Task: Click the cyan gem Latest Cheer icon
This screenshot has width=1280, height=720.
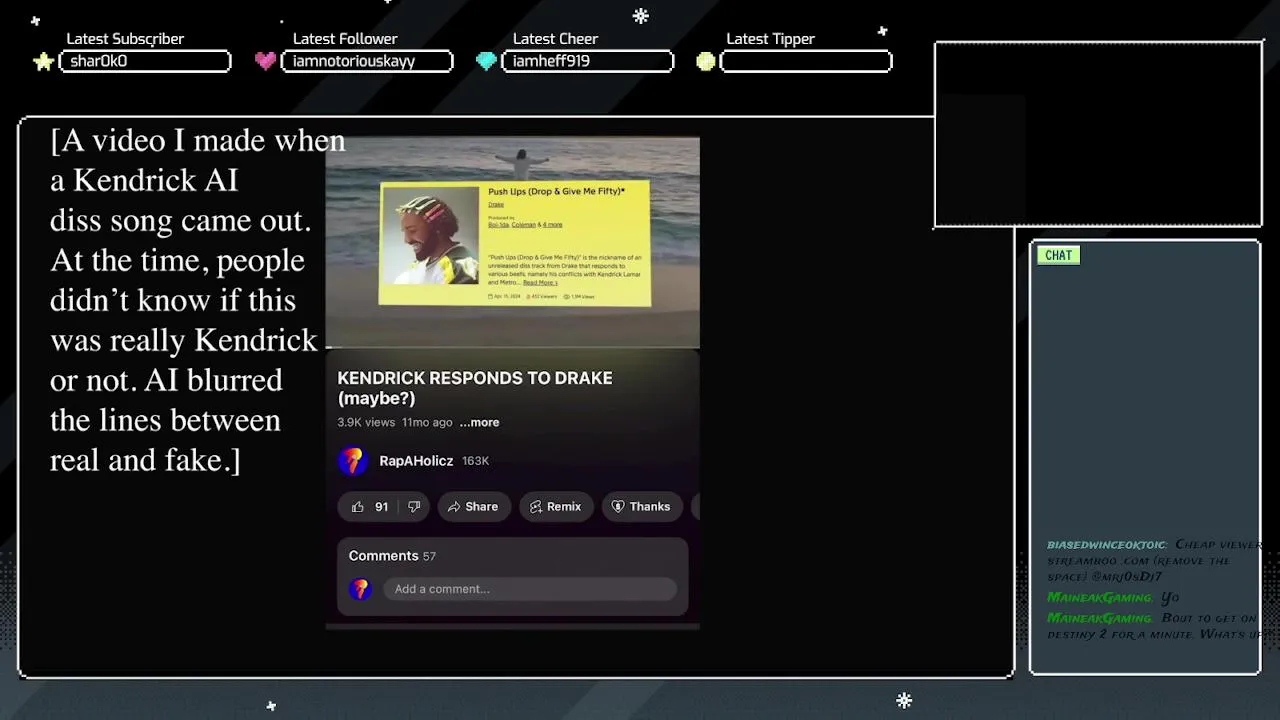Action: 486,61
